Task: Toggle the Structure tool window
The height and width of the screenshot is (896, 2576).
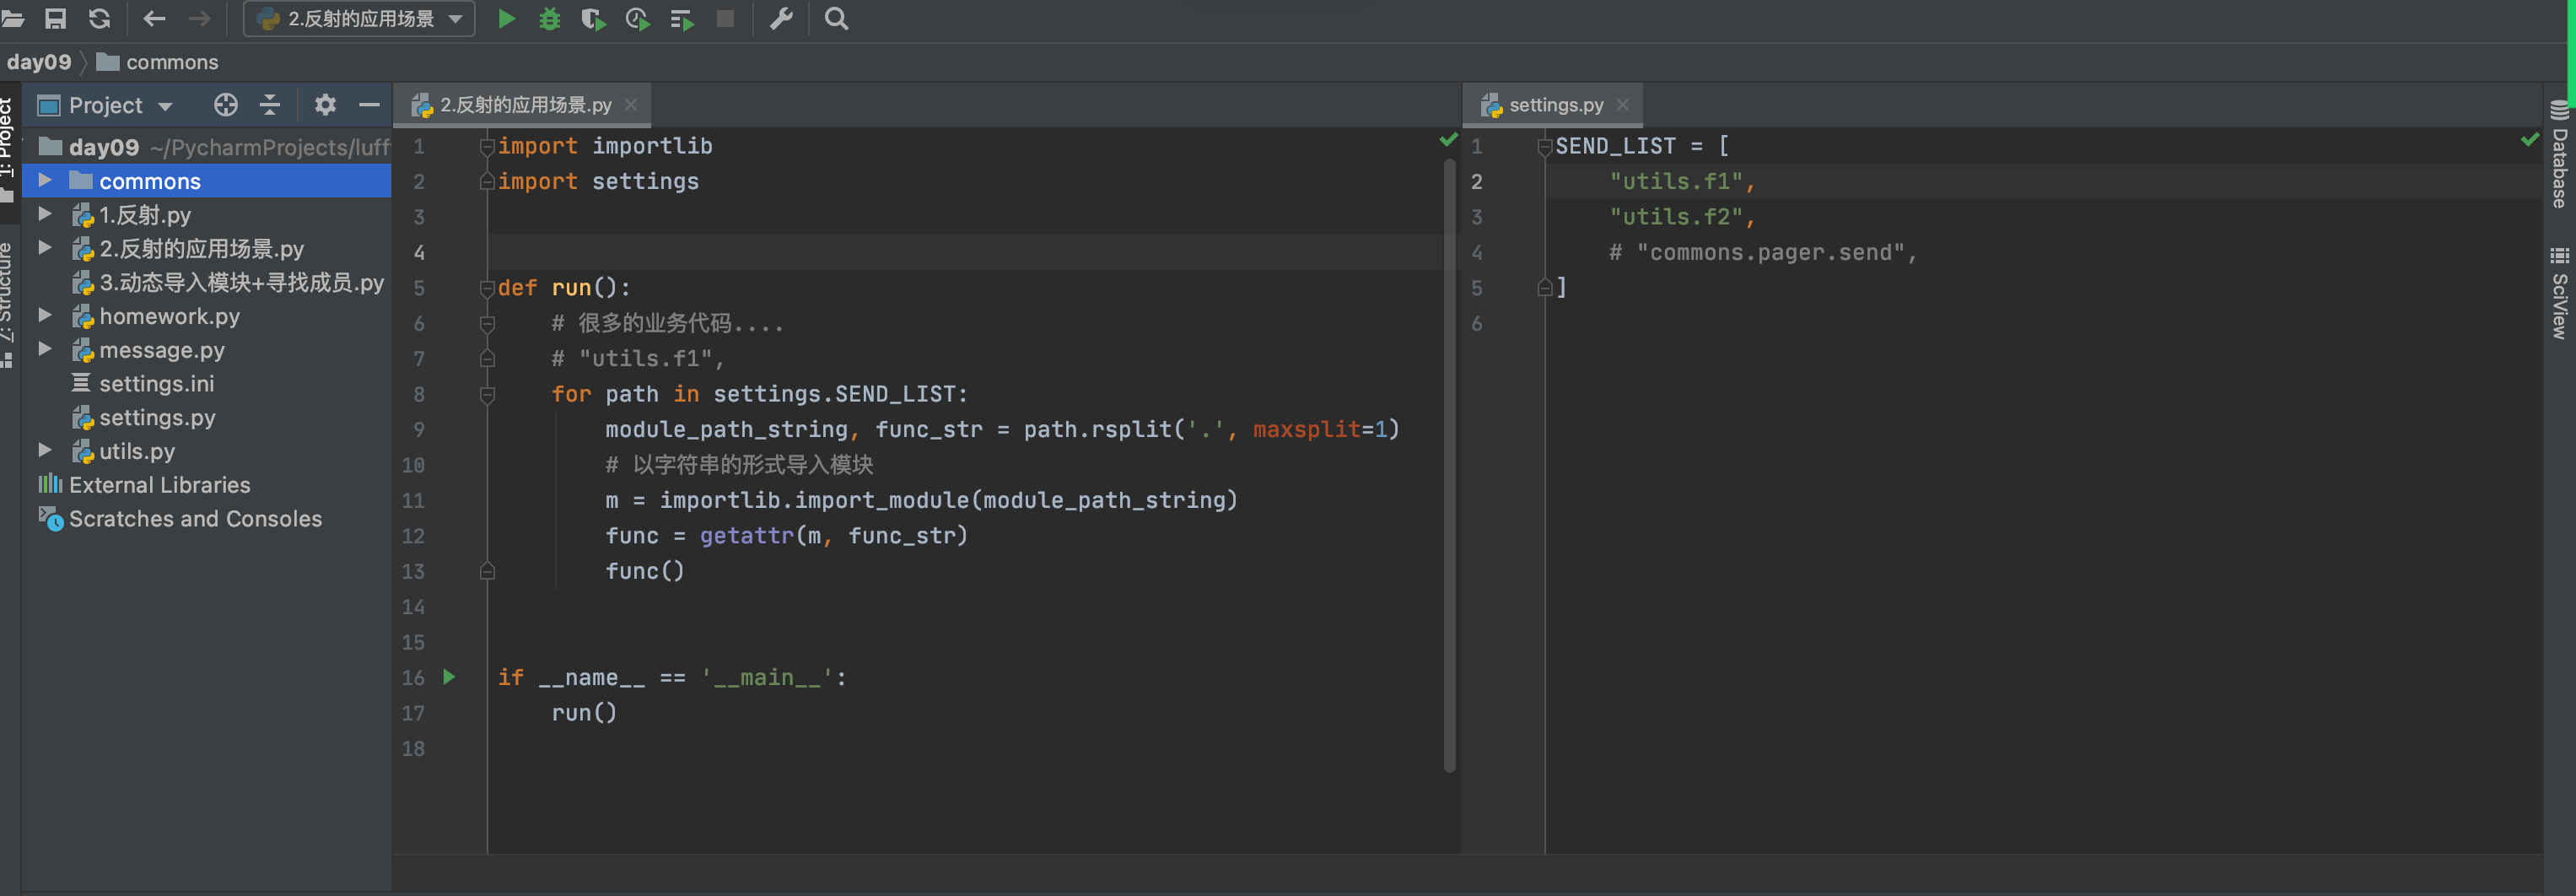Action: [x=7, y=304]
